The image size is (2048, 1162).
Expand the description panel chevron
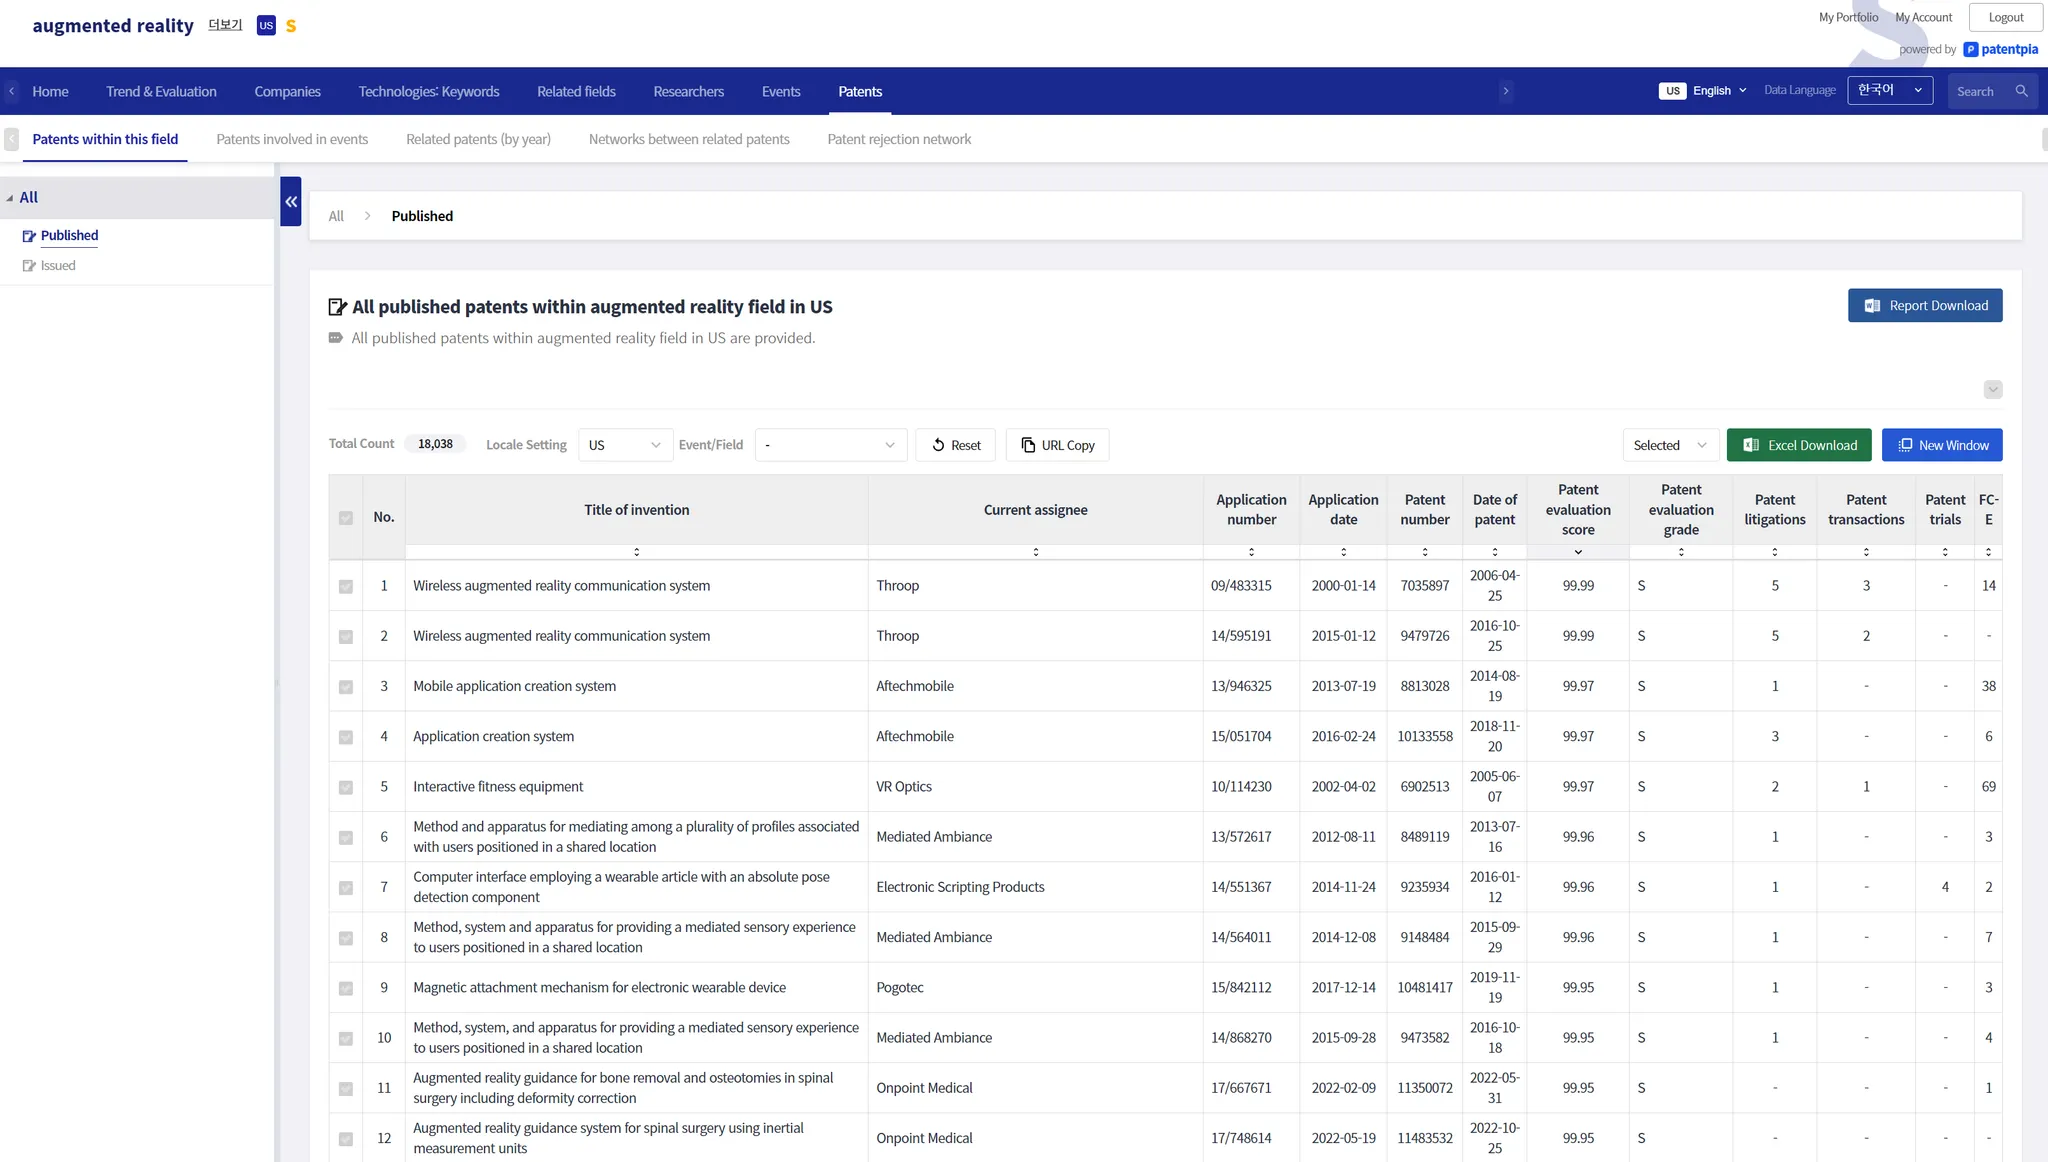click(x=1992, y=390)
